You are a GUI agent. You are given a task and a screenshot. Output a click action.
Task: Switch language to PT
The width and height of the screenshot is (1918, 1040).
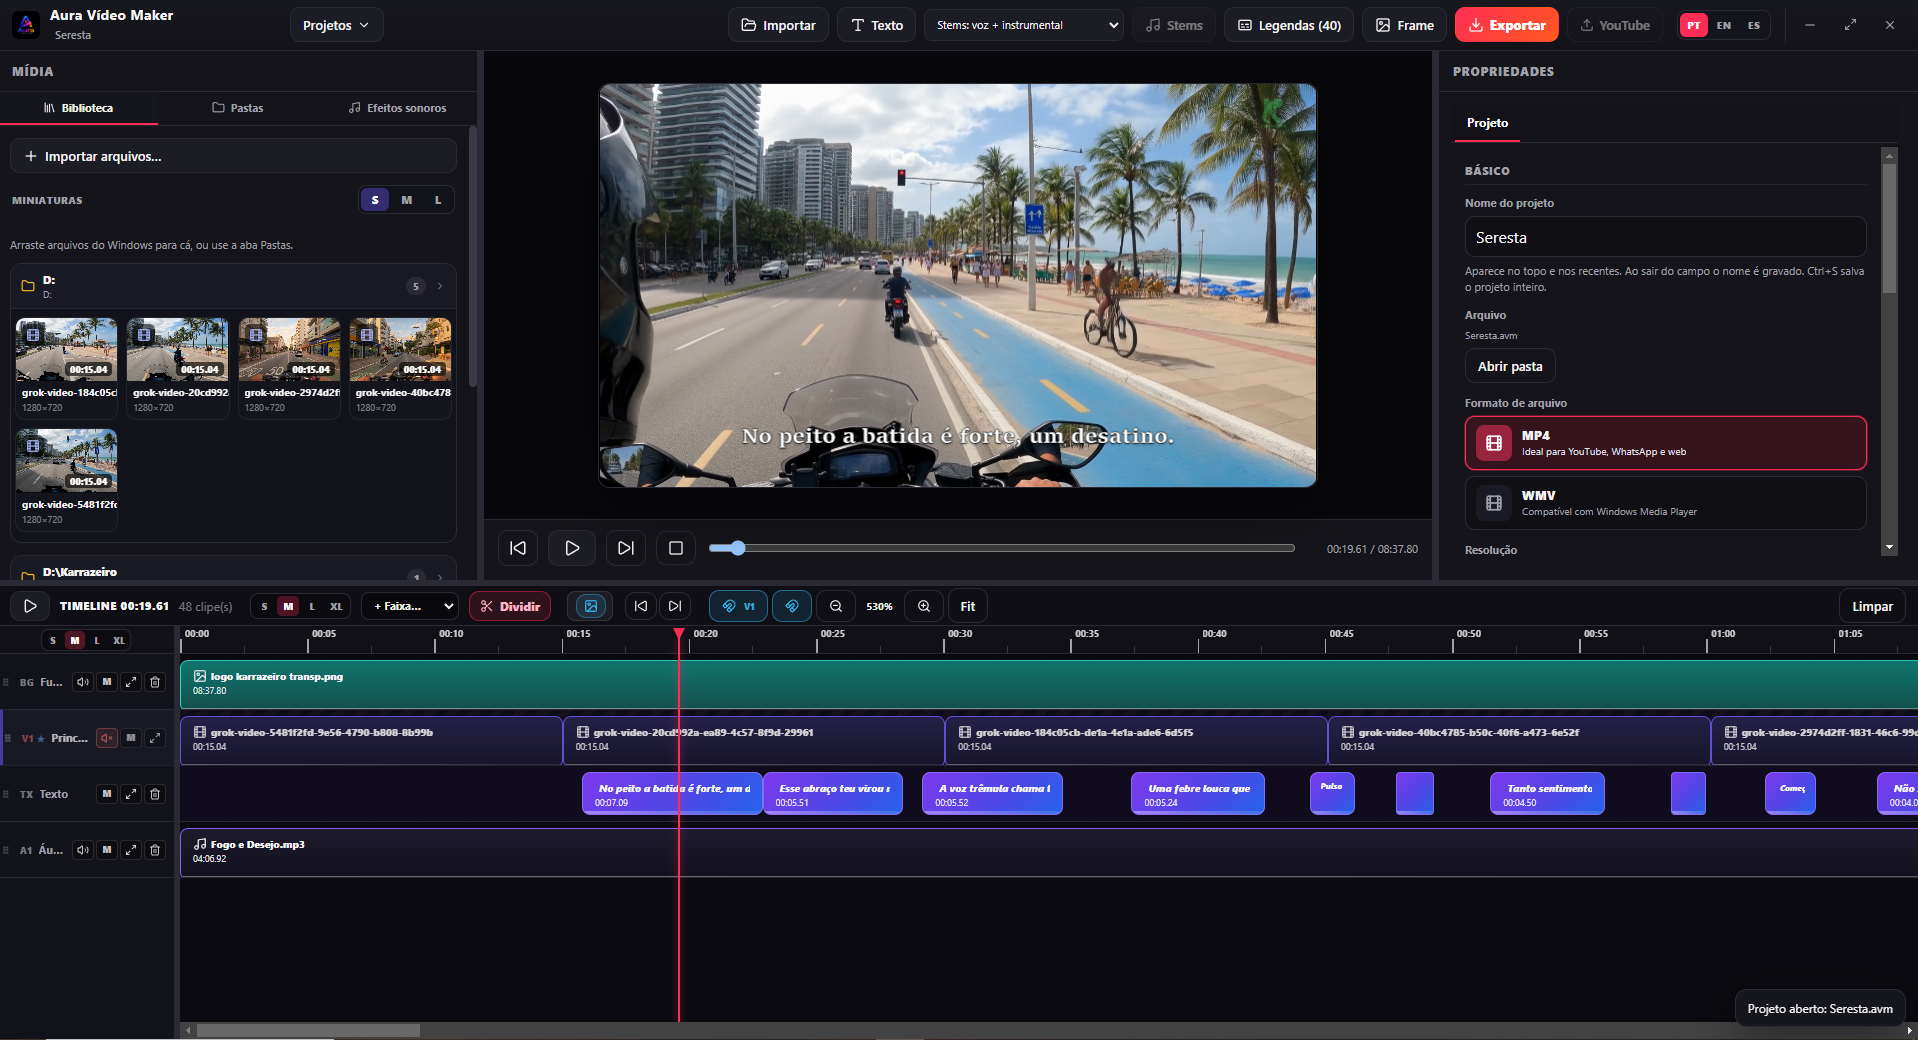(x=1694, y=25)
